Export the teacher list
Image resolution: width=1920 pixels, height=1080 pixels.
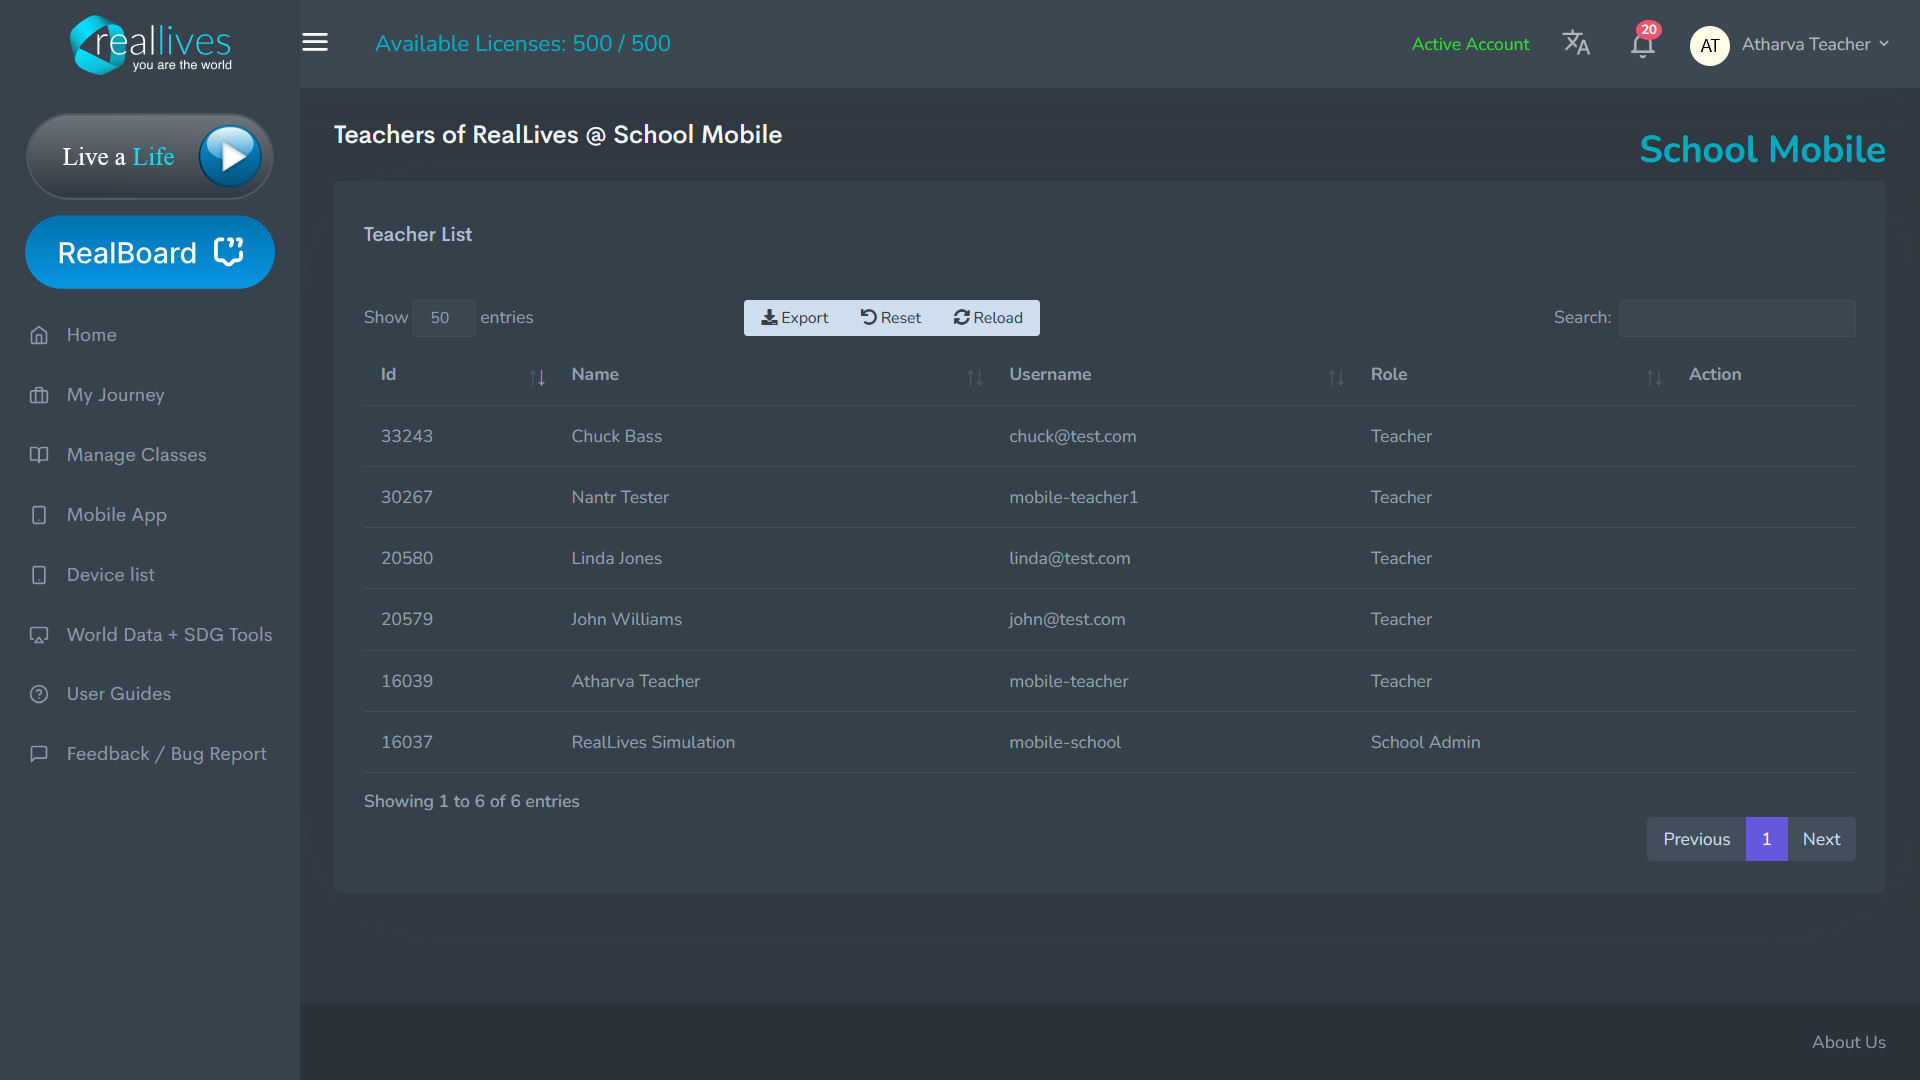click(x=795, y=318)
